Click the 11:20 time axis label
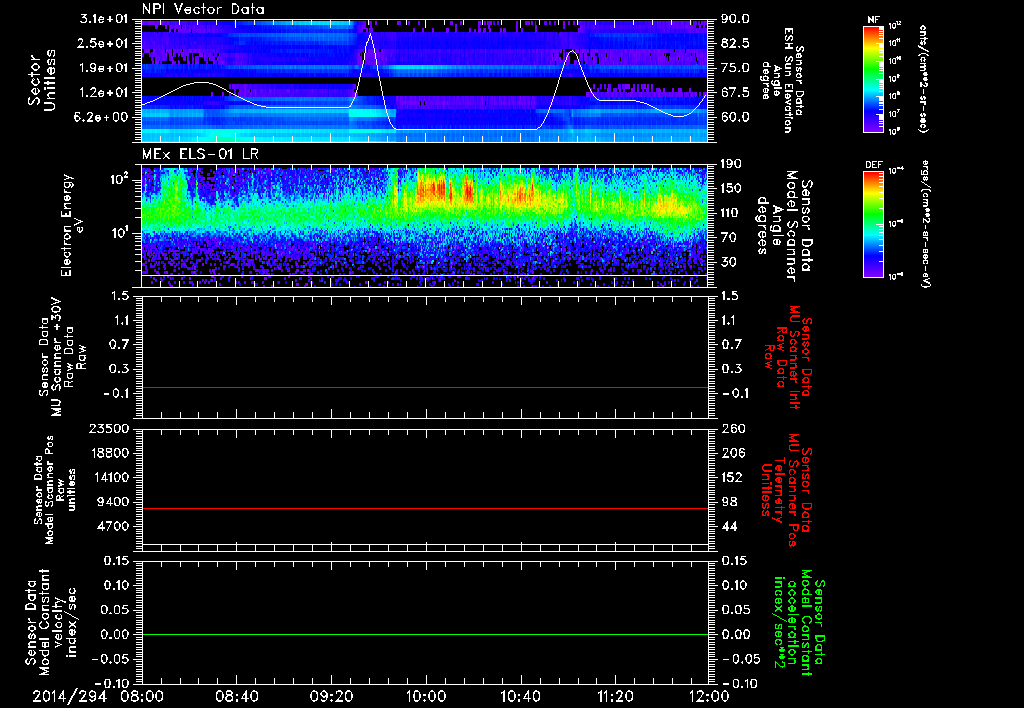Screen dimensions: 1024x708 (x=615, y=696)
